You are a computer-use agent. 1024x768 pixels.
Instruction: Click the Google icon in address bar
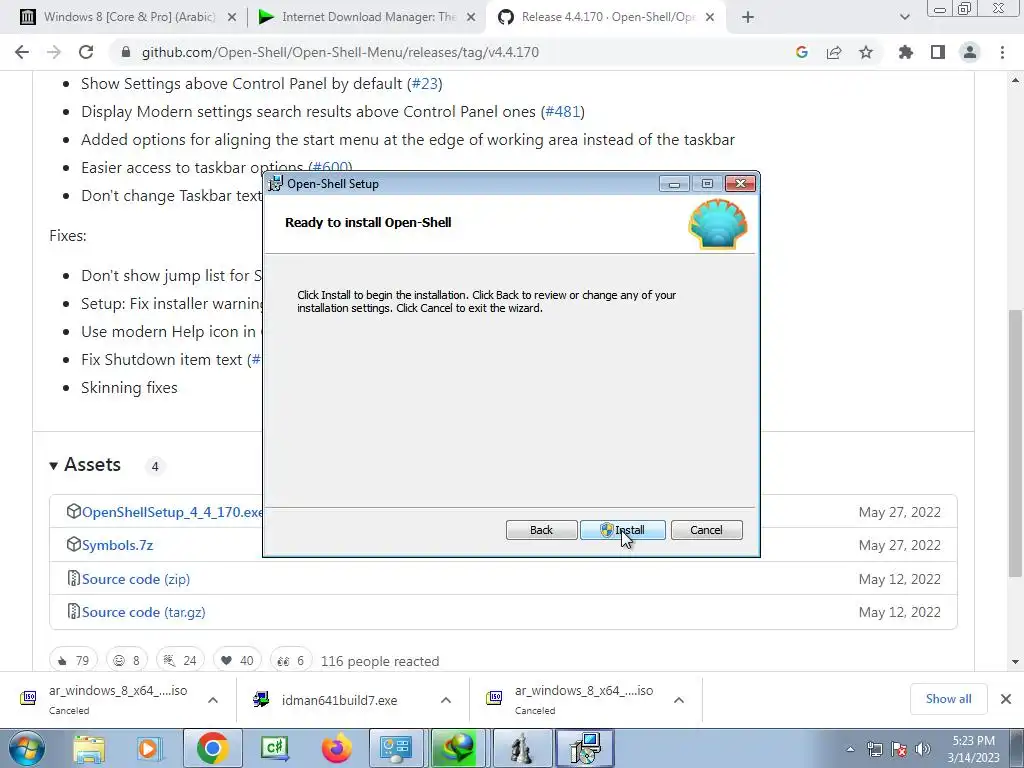click(802, 52)
